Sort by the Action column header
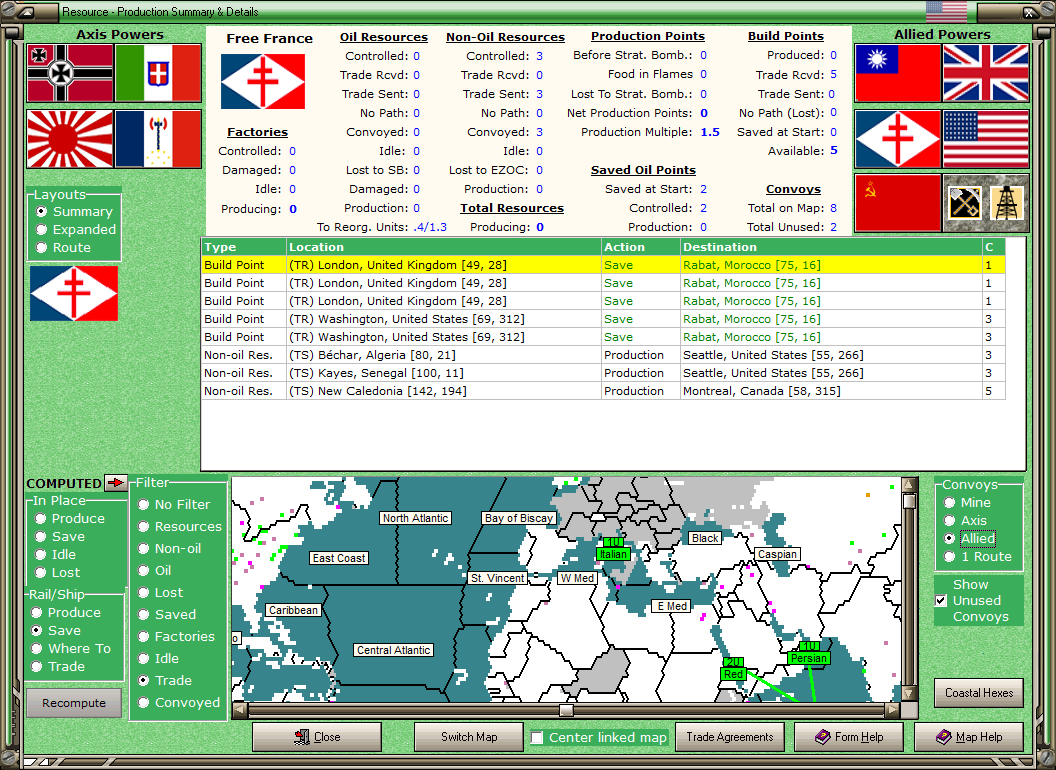 coord(640,247)
